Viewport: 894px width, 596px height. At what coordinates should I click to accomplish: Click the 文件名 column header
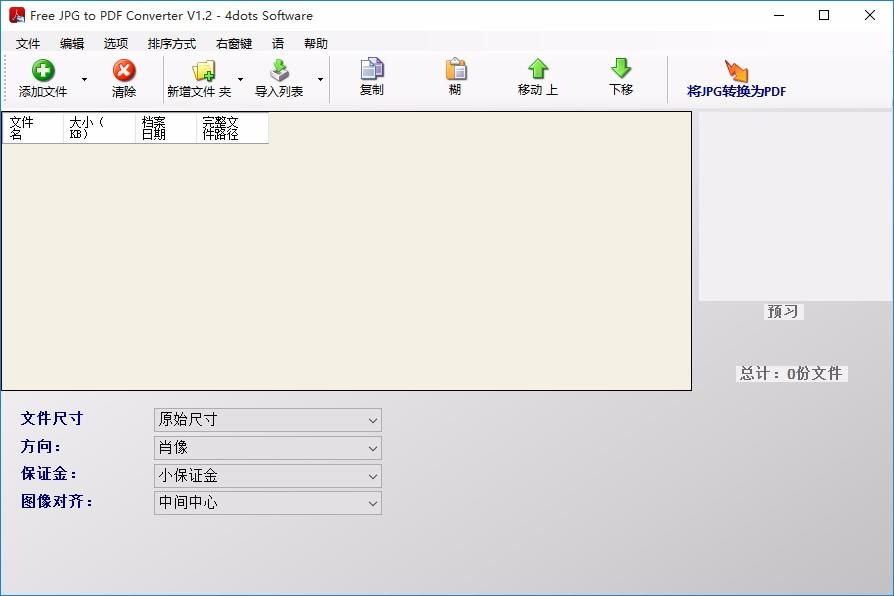point(33,128)
